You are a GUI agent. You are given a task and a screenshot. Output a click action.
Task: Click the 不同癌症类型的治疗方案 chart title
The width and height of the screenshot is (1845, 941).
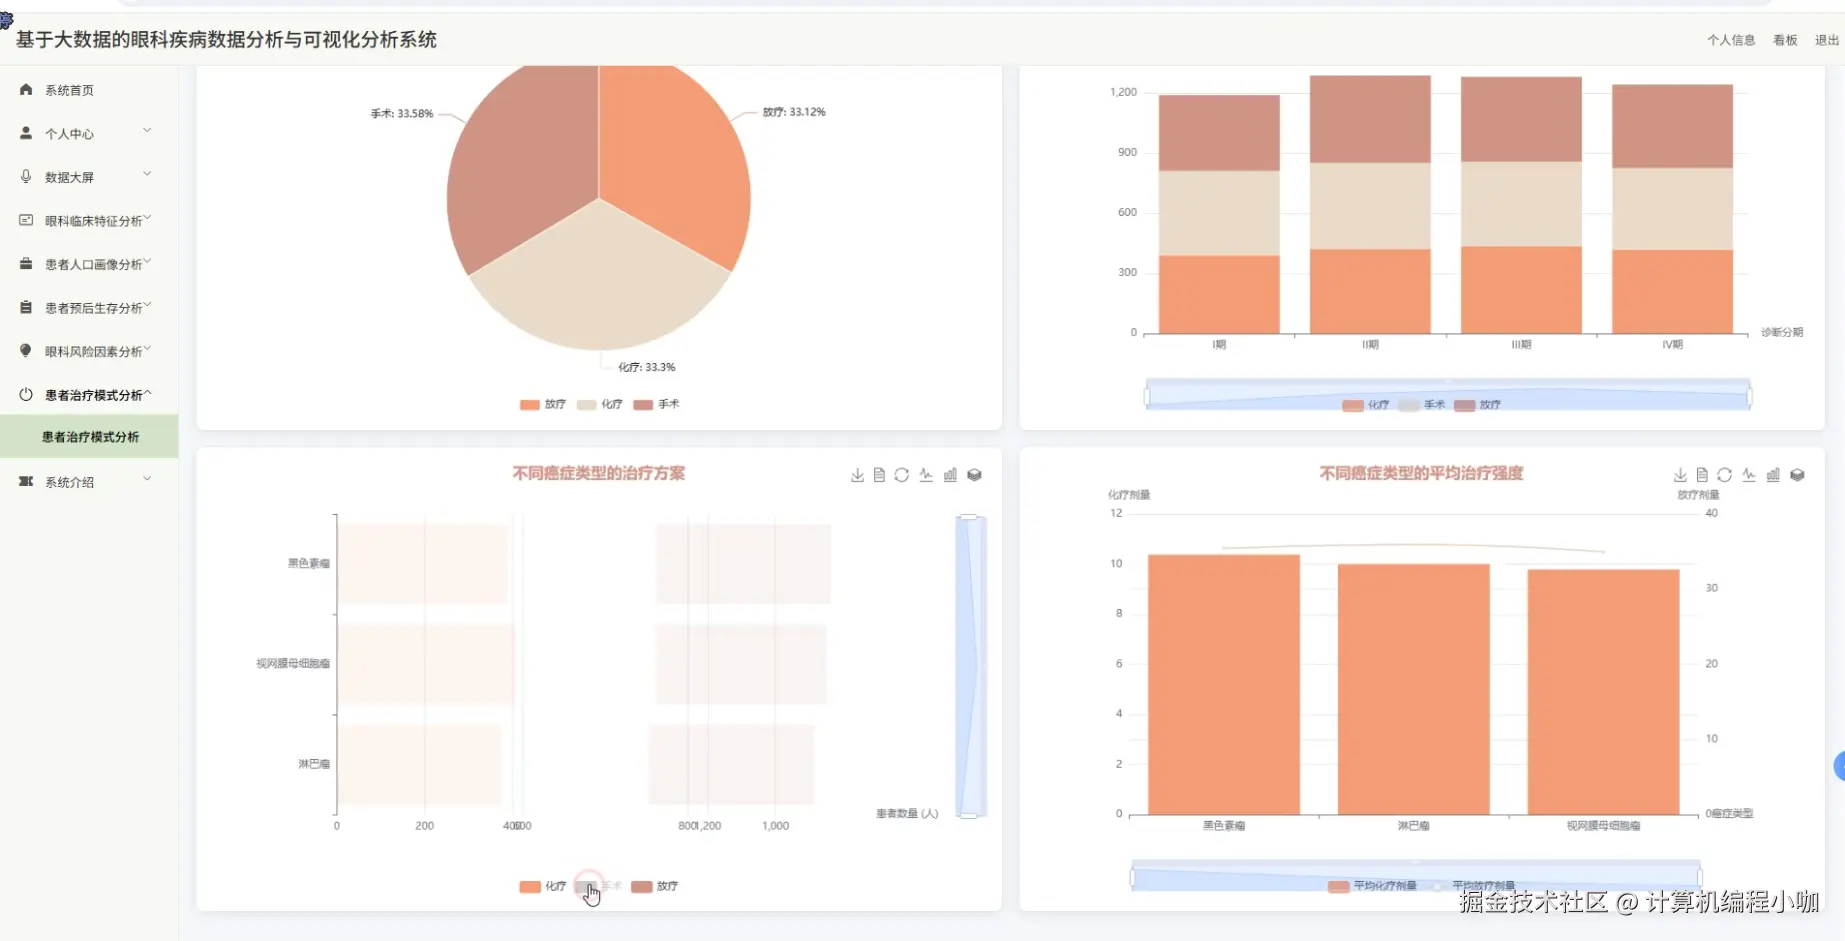click(599, 474)
